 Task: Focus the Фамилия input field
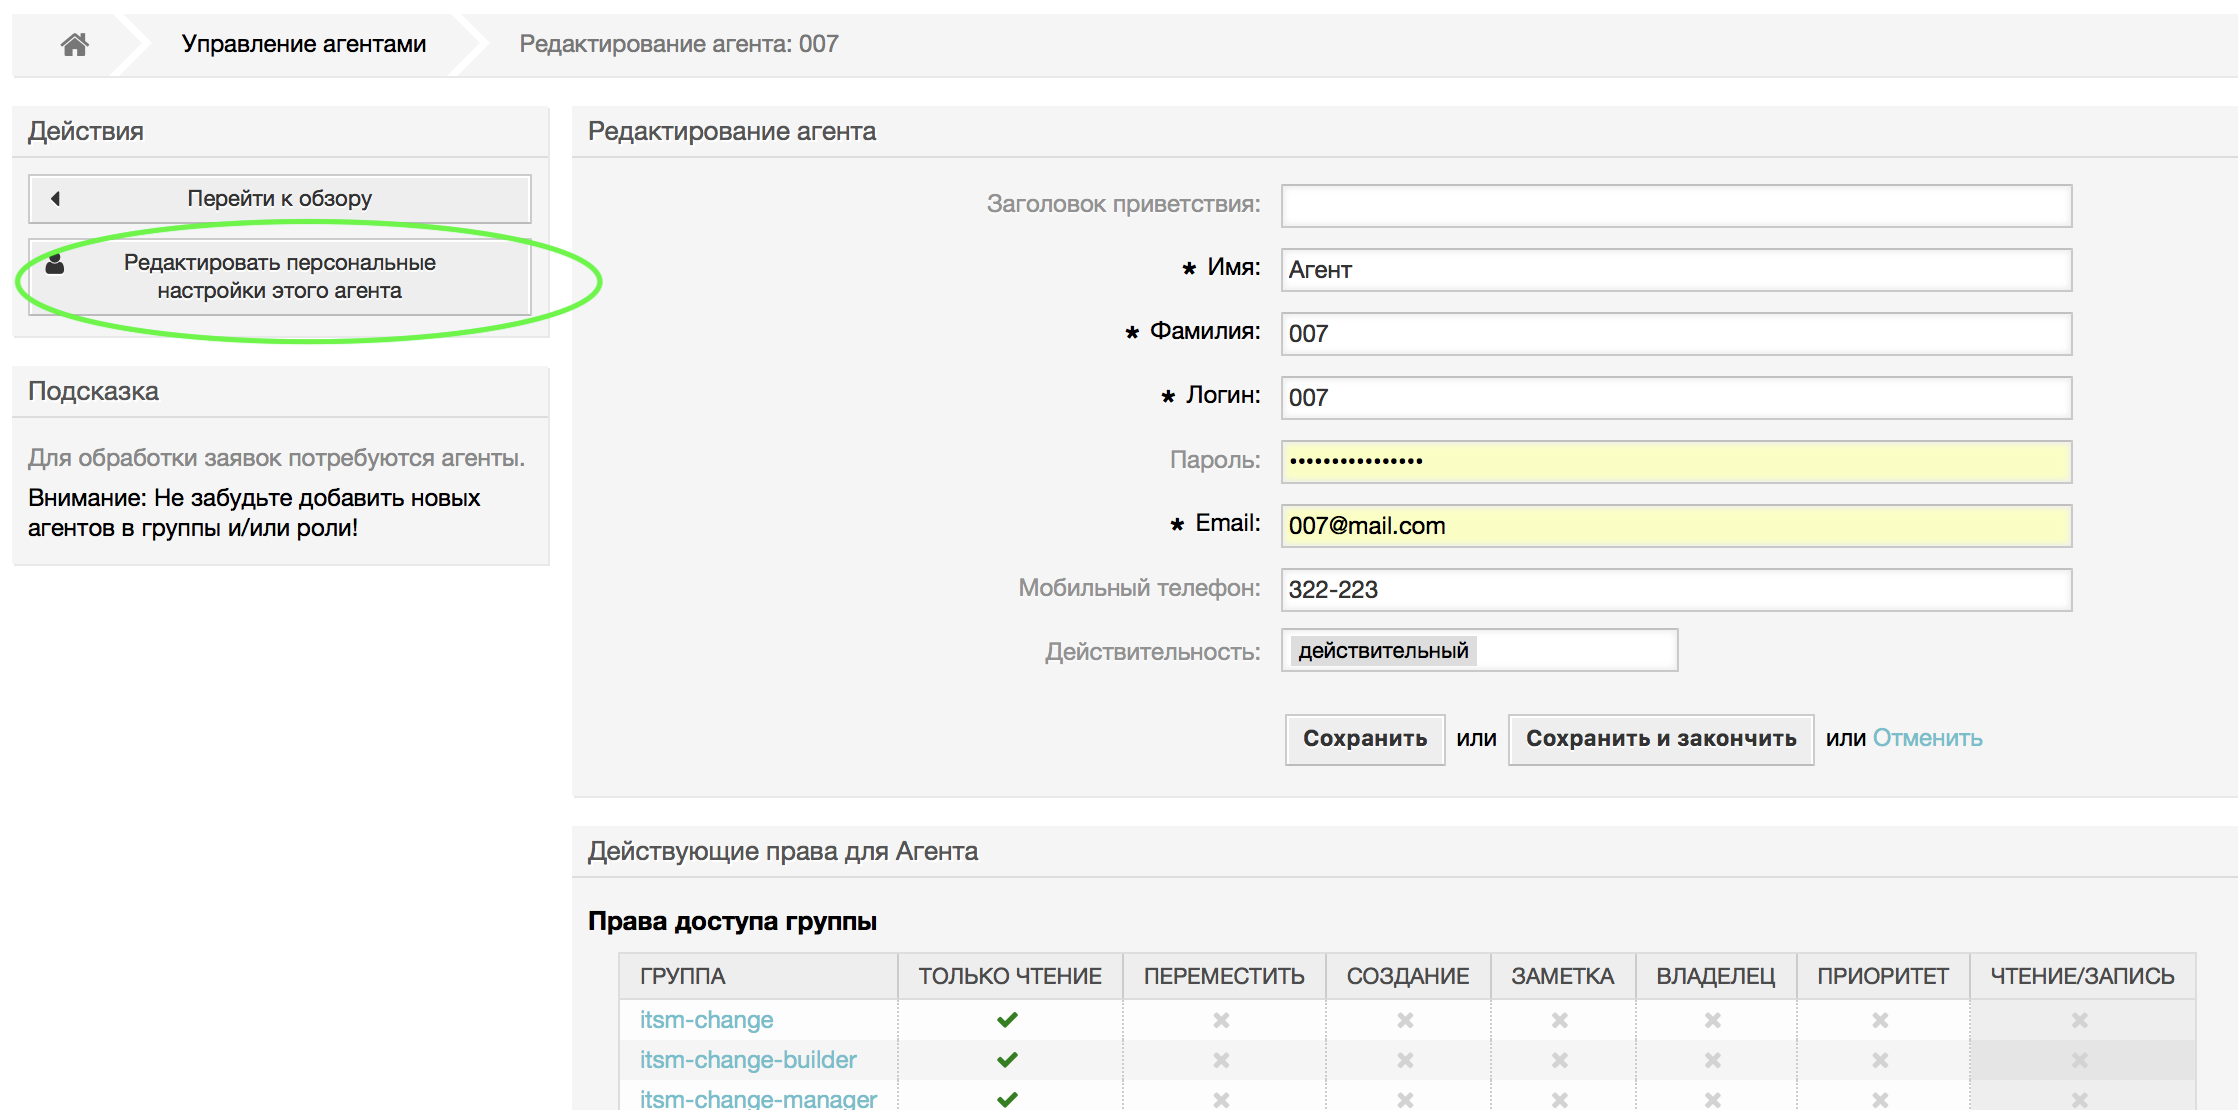click(x=1676, y=334)
